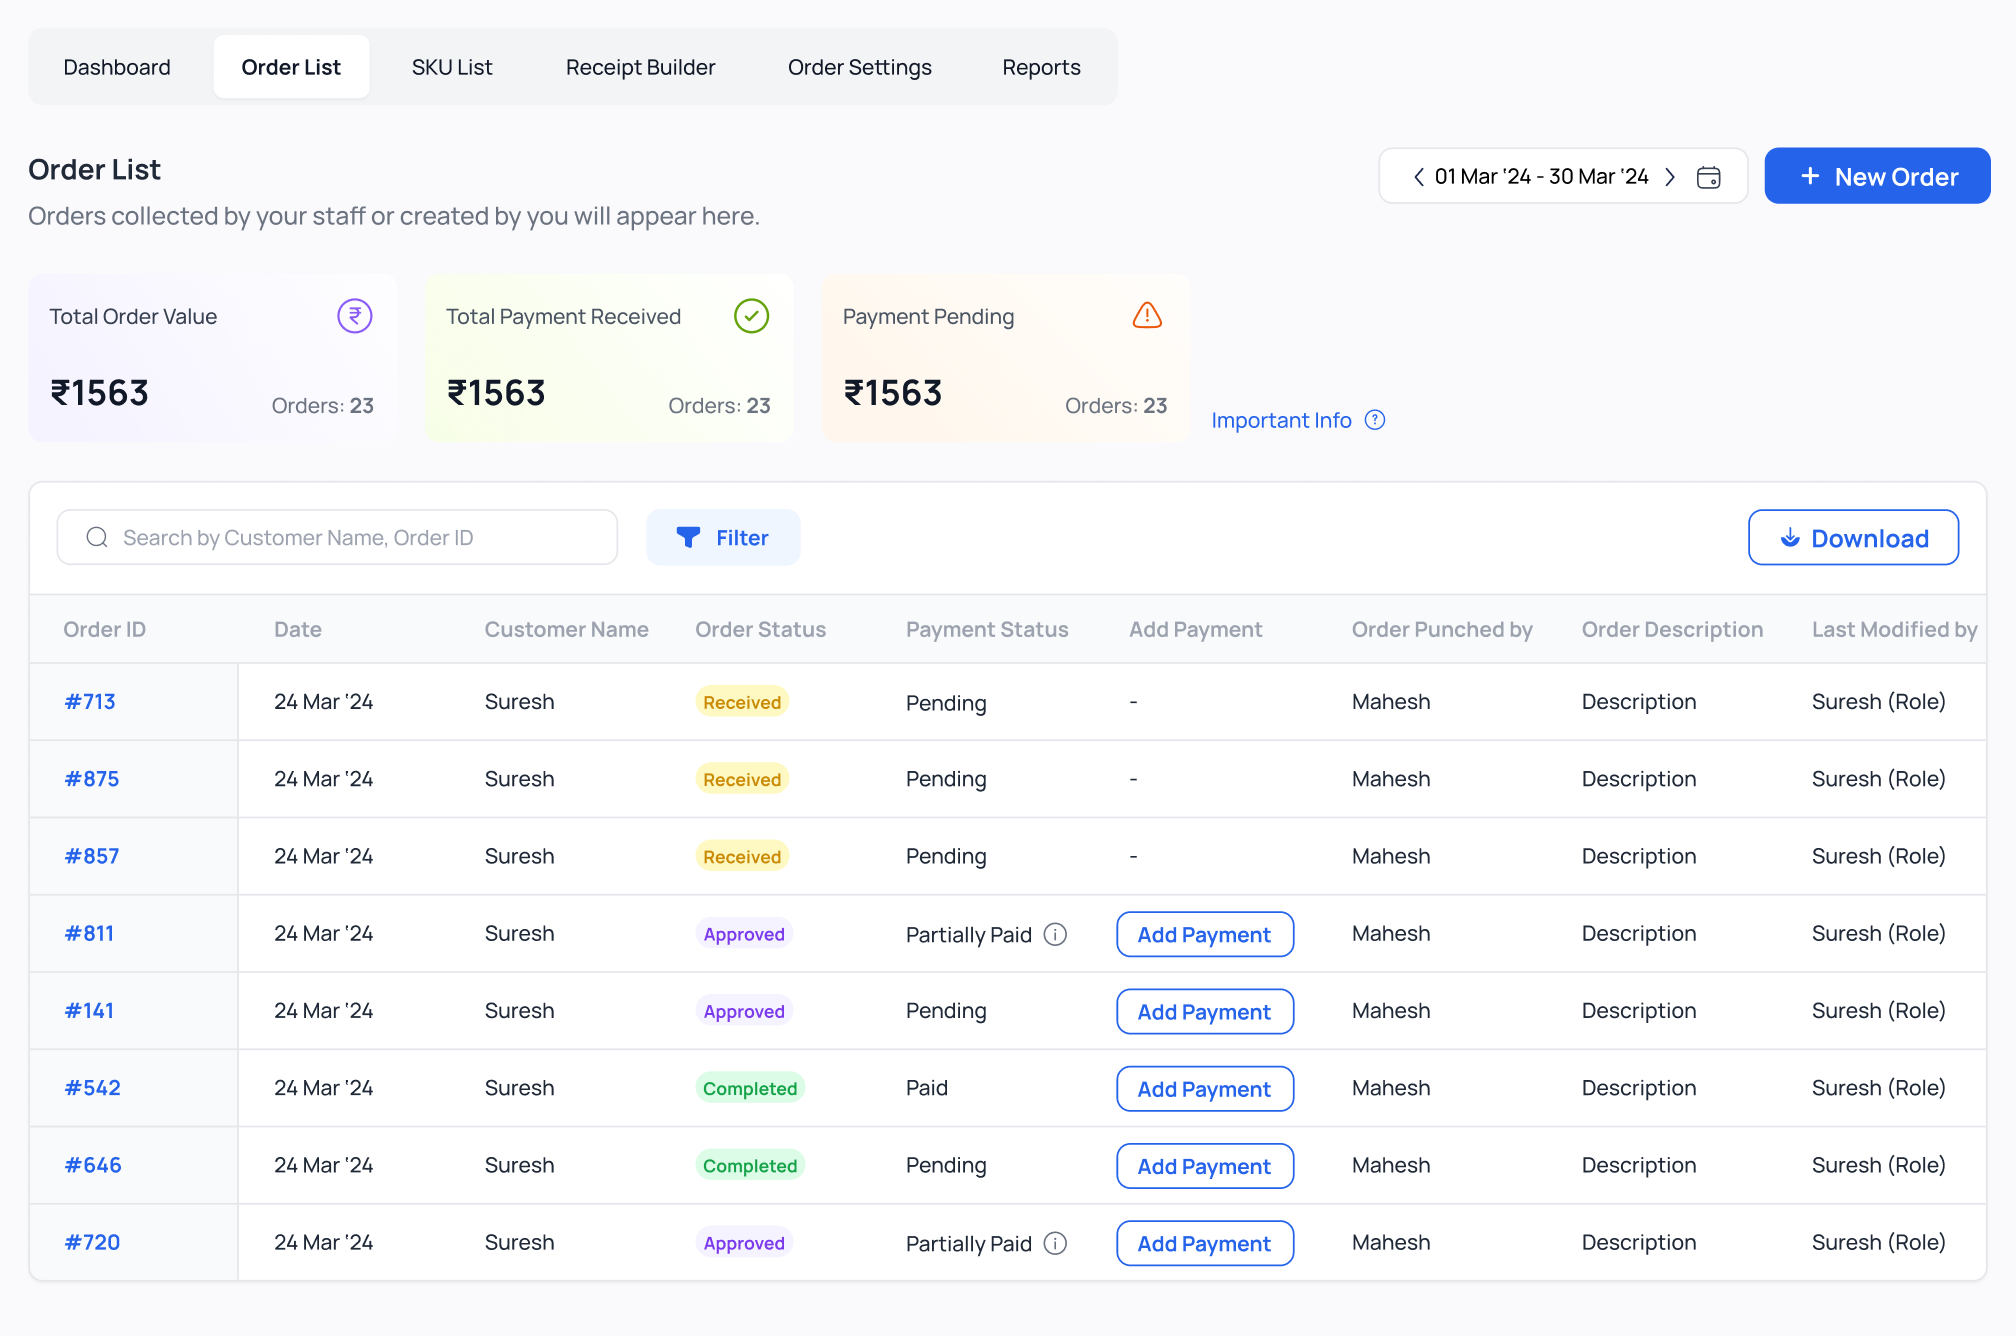Open order #713
The image size is (2016, 1336).
click(90, 702)
